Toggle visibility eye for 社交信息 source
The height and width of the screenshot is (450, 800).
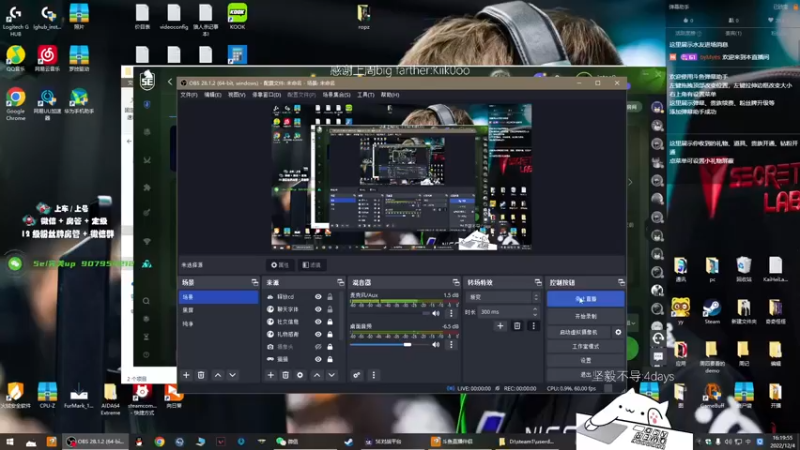pyautogui.click(x=318, y=322)
